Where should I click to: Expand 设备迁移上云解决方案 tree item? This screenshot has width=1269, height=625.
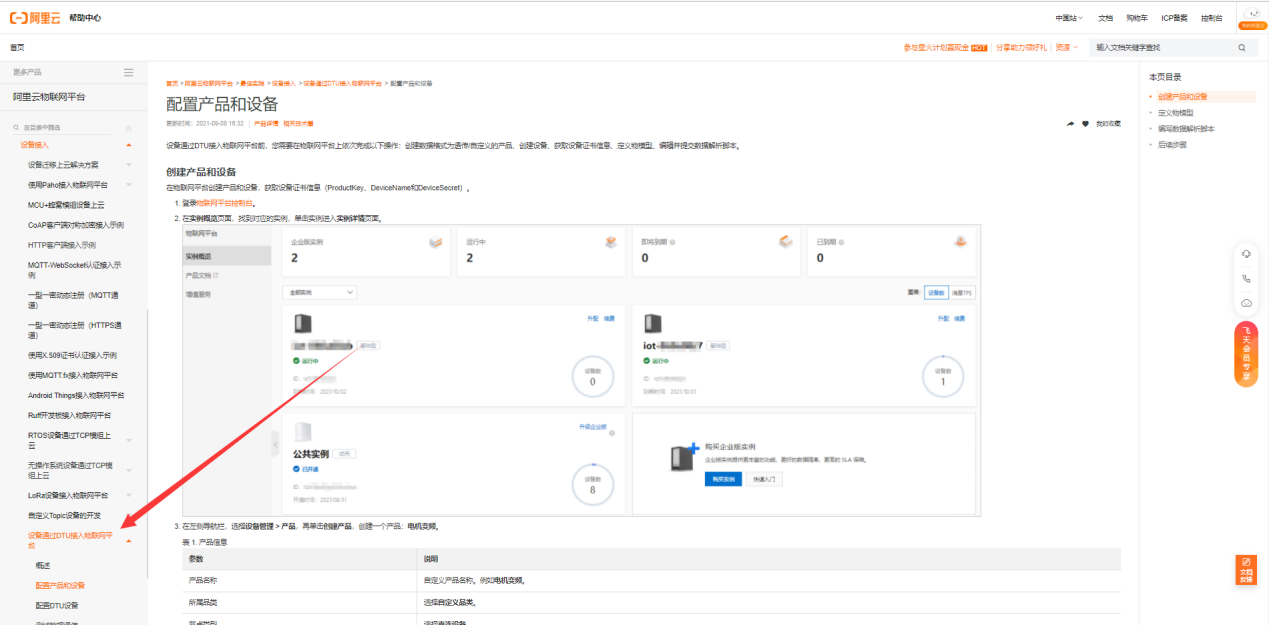pyautogui.click(x=128, y=165)
